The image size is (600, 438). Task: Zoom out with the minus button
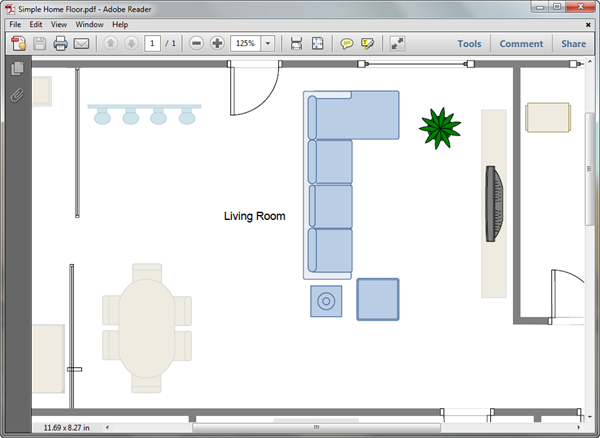(x=196, y=43)
